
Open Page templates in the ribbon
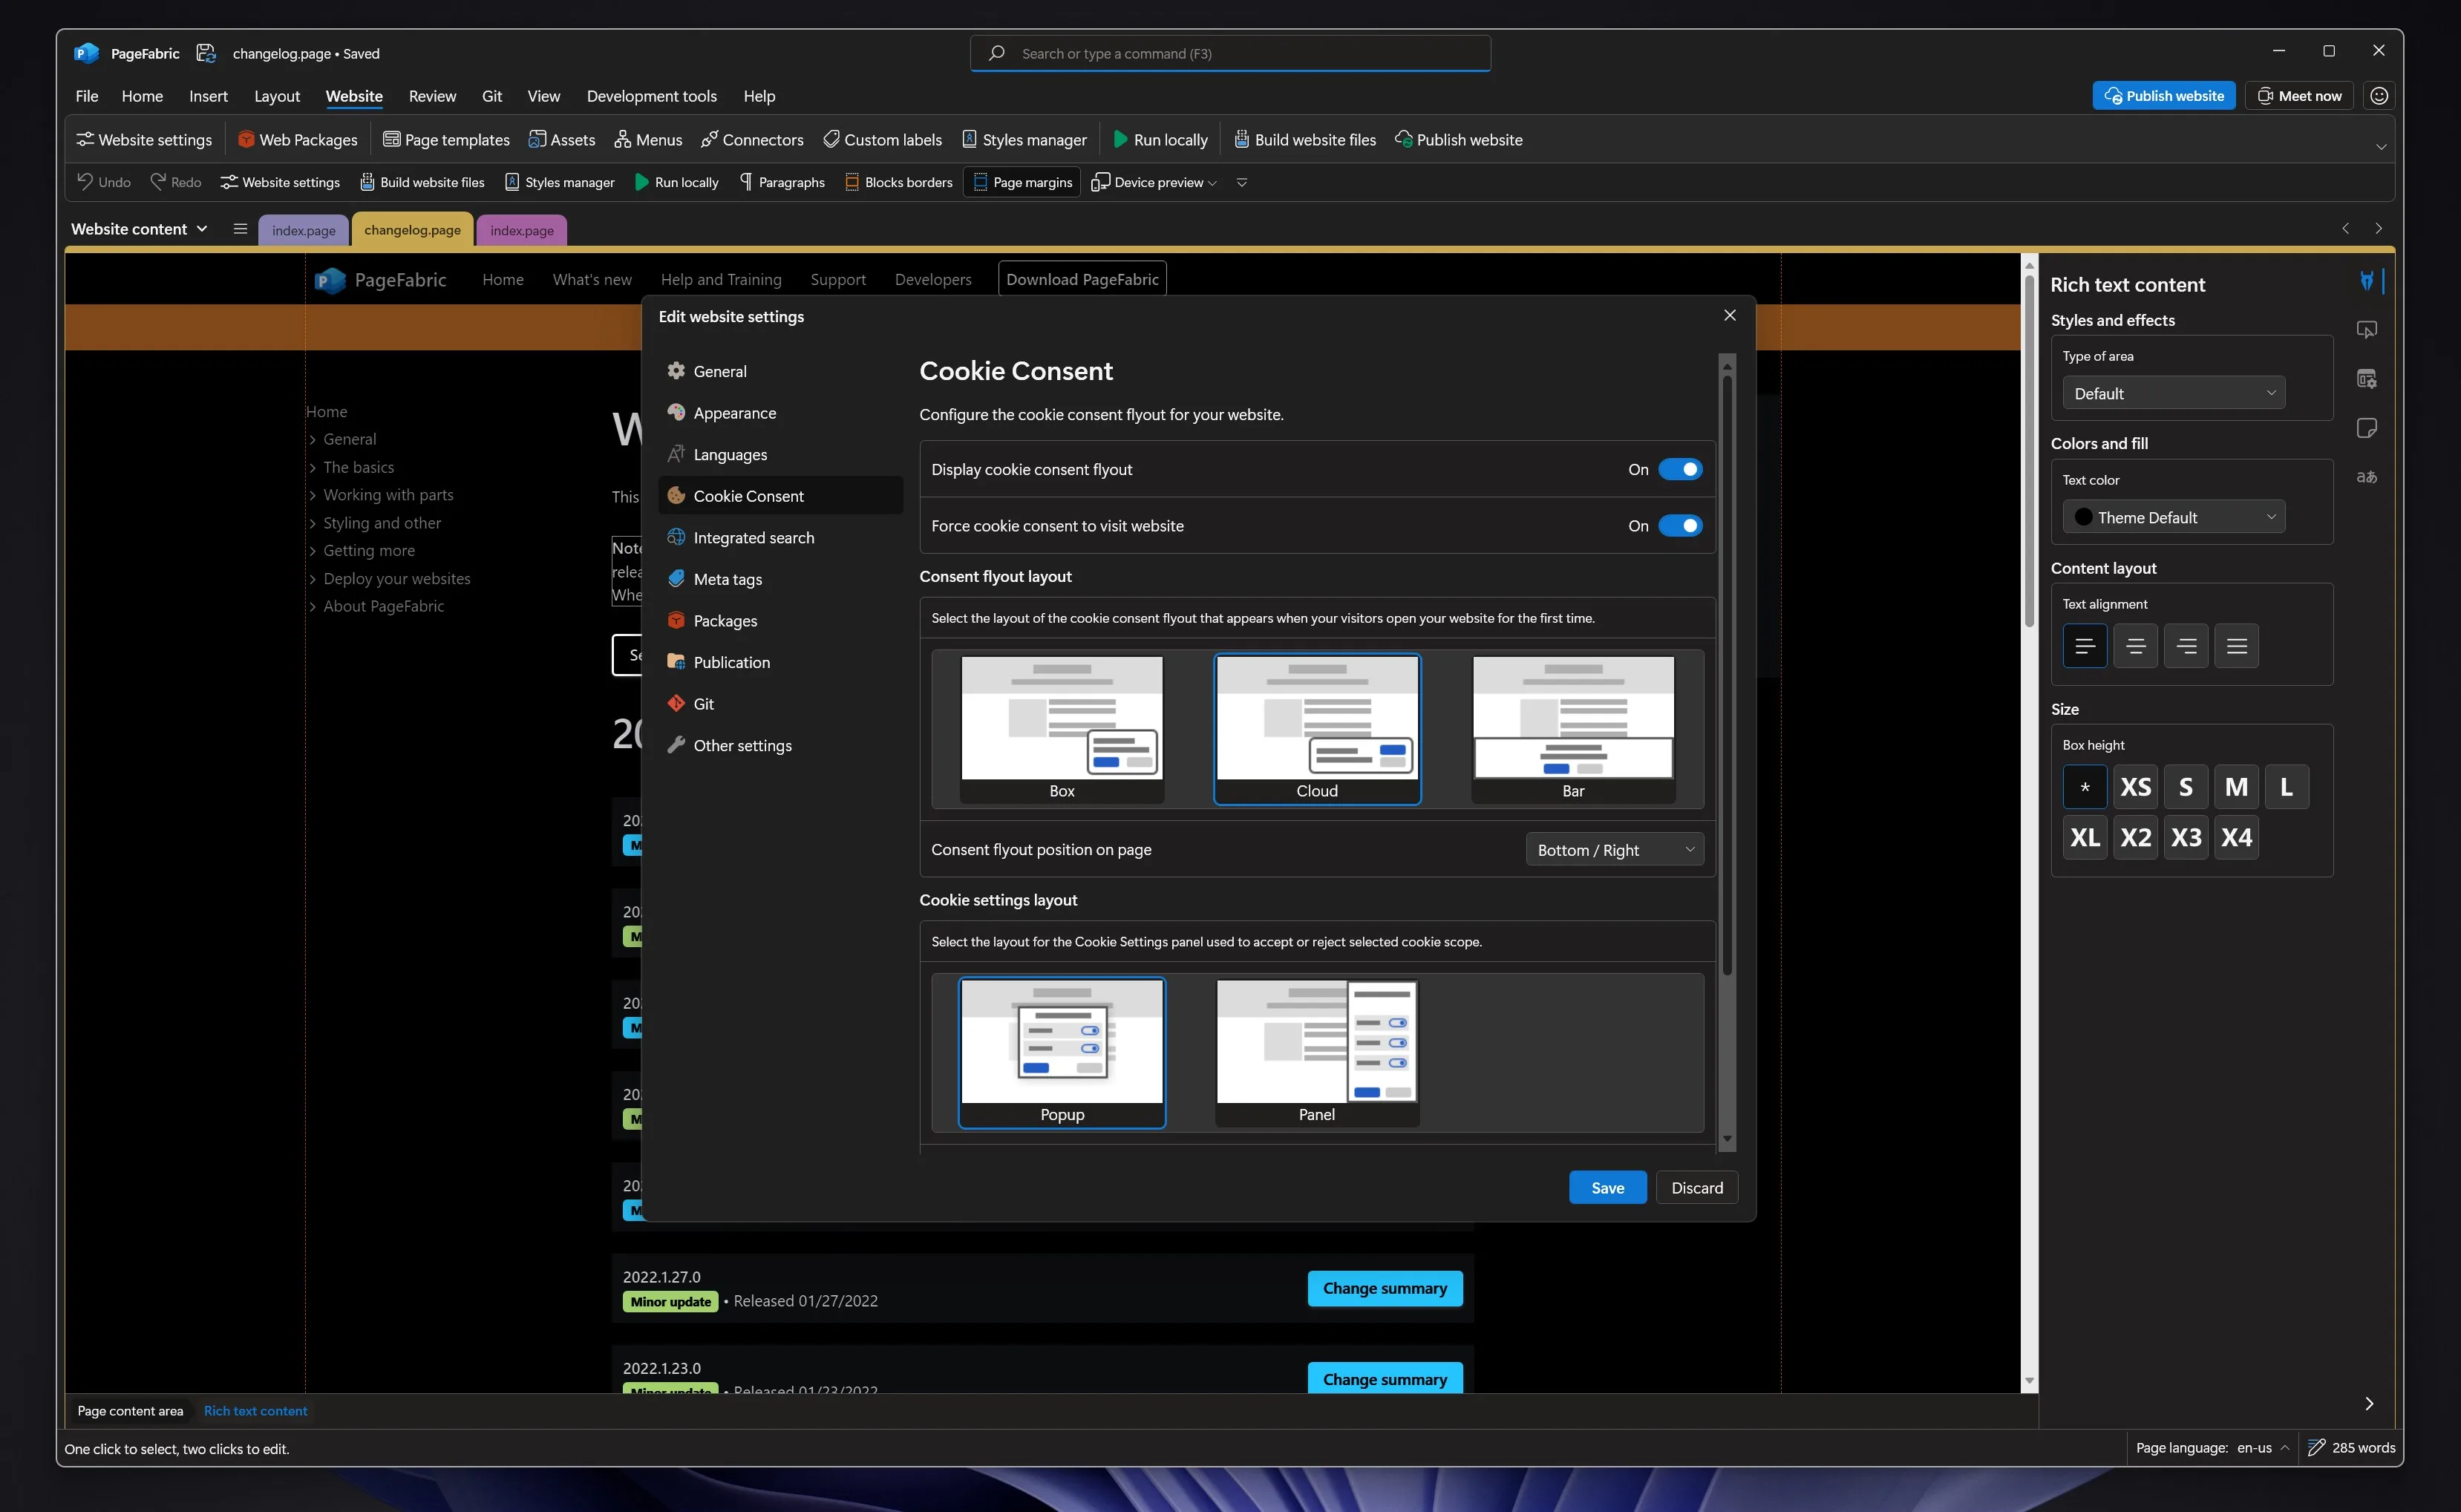446,140
